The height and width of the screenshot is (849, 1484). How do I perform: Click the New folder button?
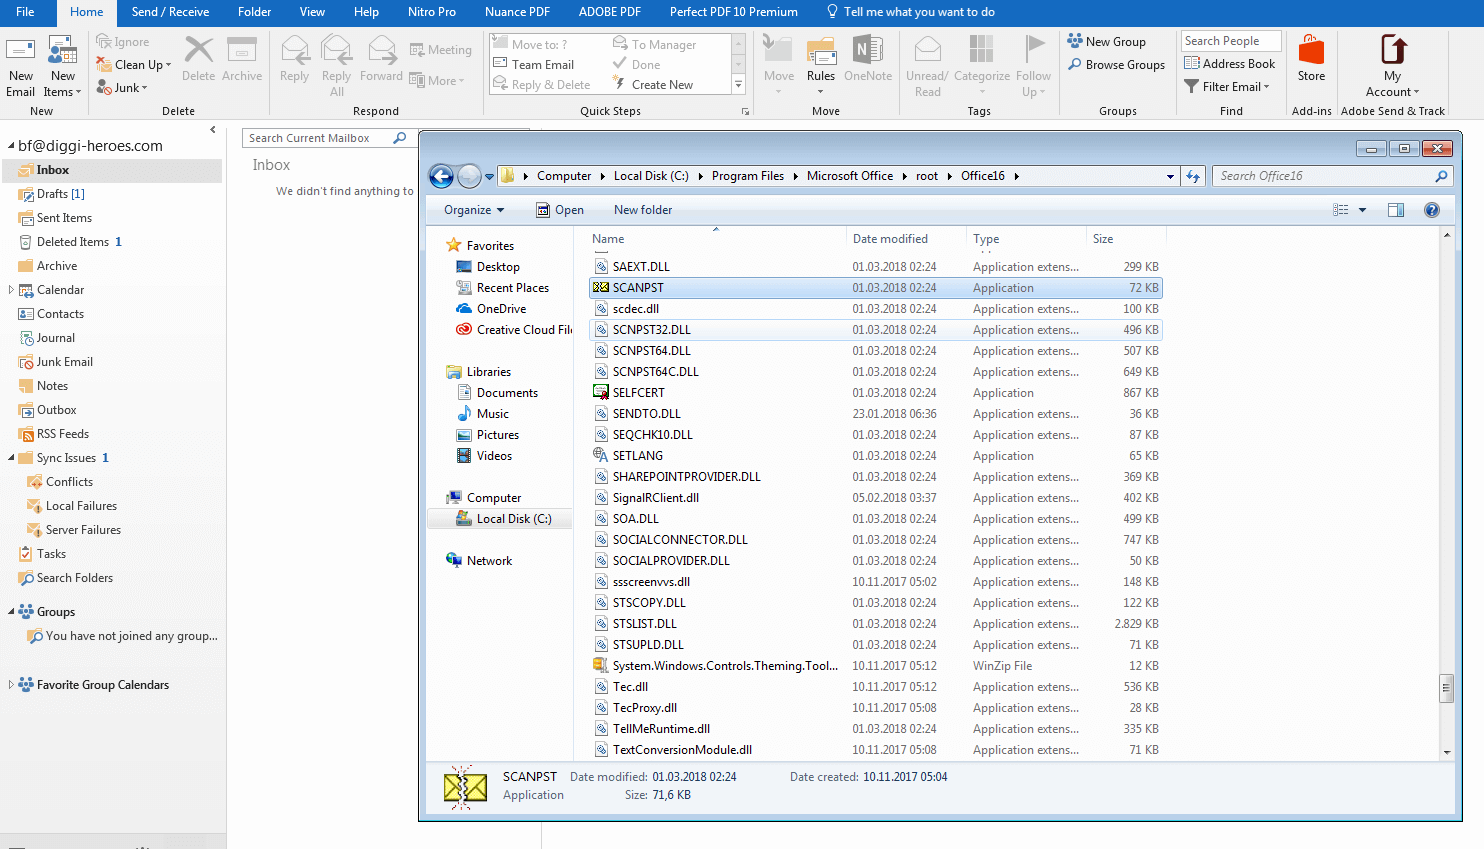point(642,210)
